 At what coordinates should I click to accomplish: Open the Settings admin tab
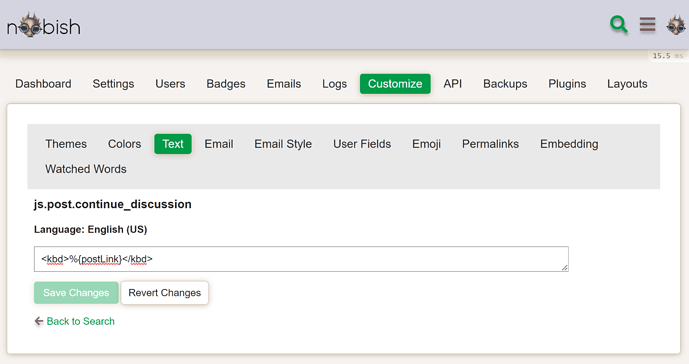(x=113, y=84)
